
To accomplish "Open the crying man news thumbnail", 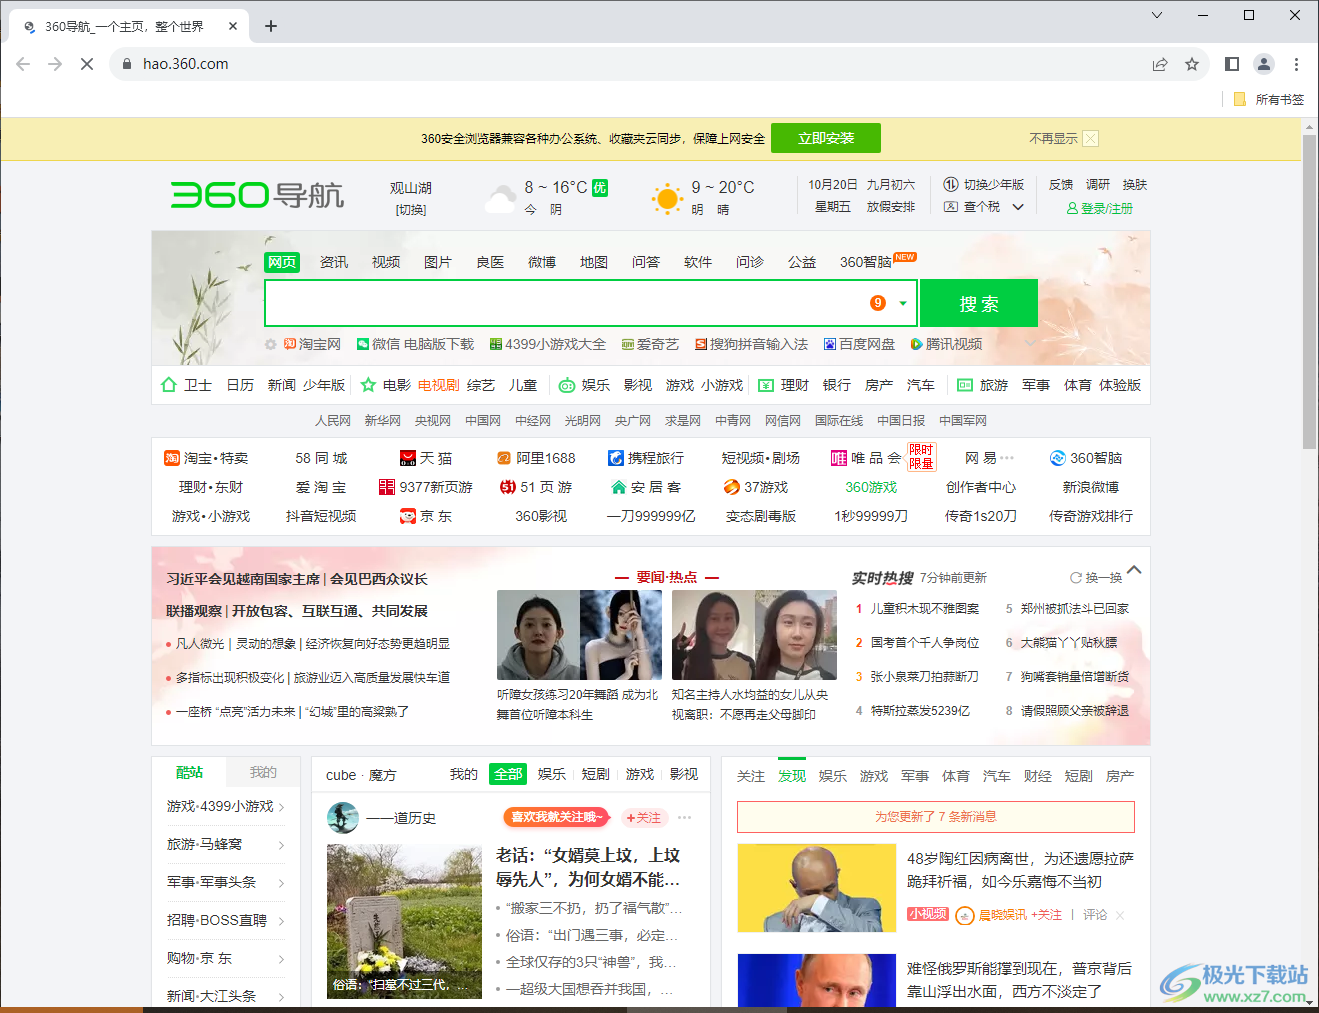I will (816, 888).
